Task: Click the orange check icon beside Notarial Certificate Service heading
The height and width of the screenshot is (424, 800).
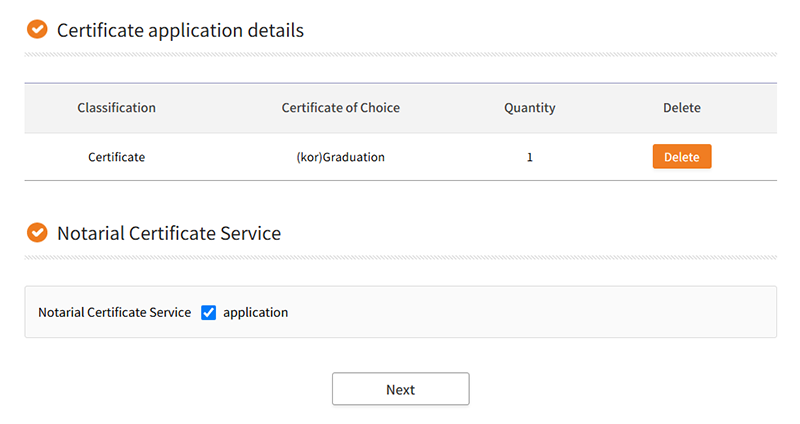Action: tap(37, 233)
